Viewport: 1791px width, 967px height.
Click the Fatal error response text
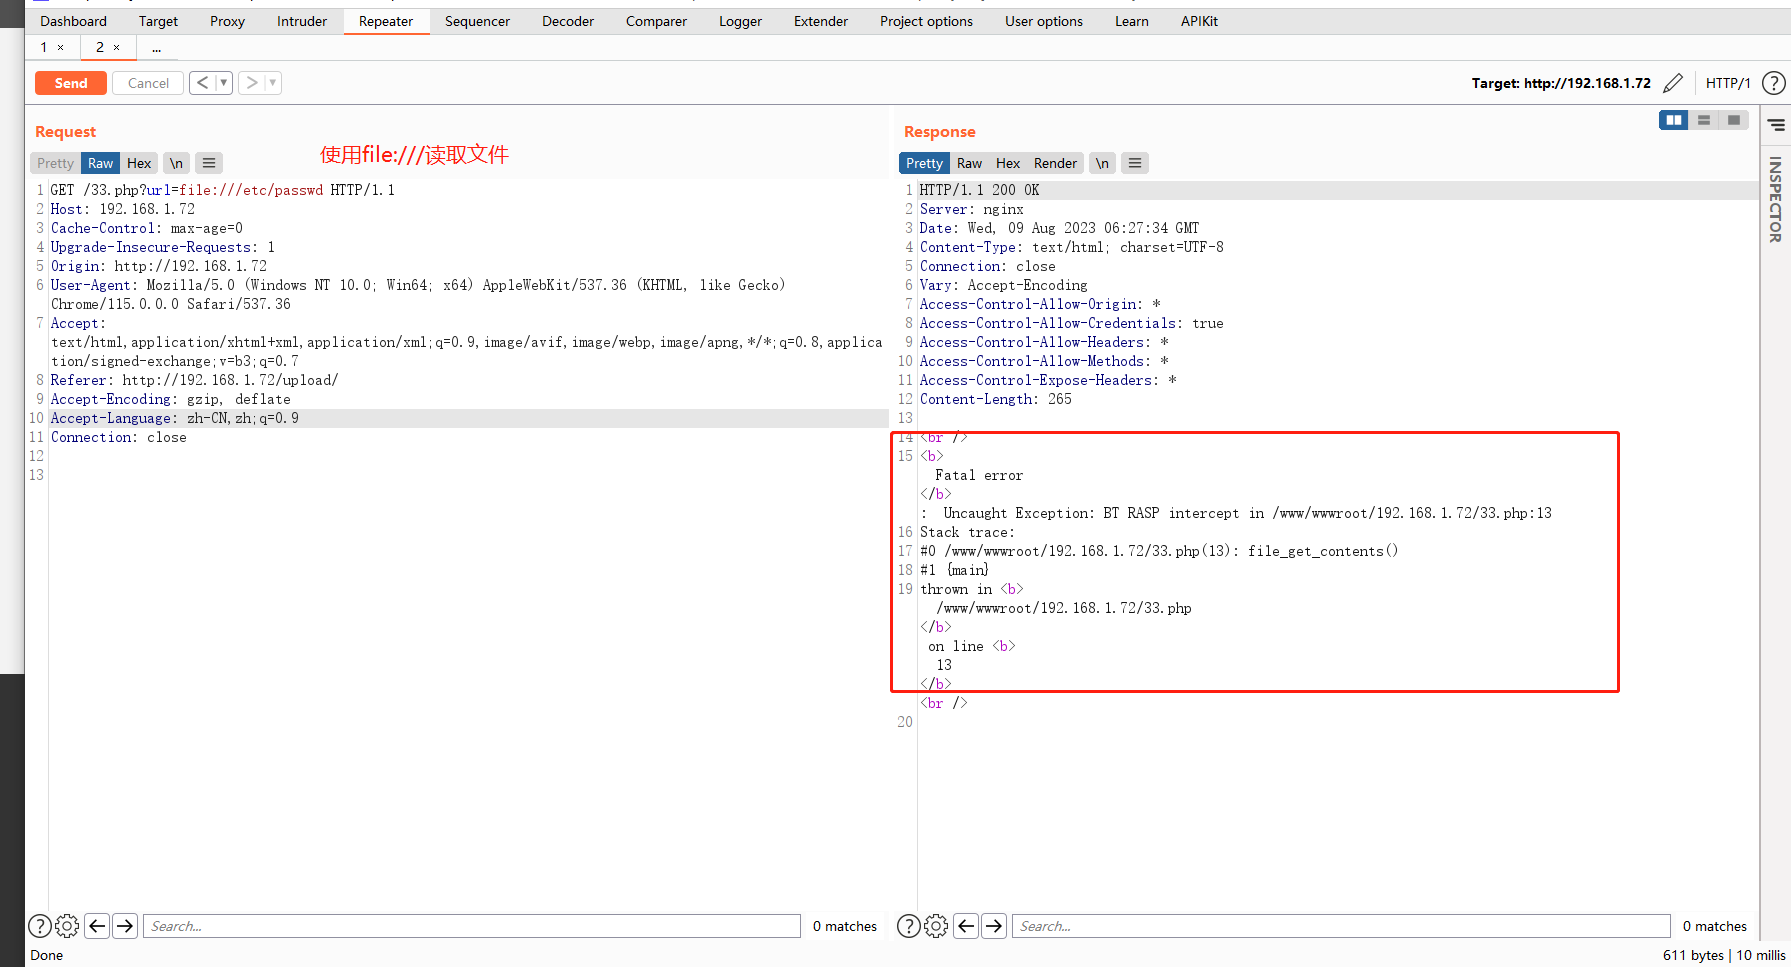click(979, 475)
